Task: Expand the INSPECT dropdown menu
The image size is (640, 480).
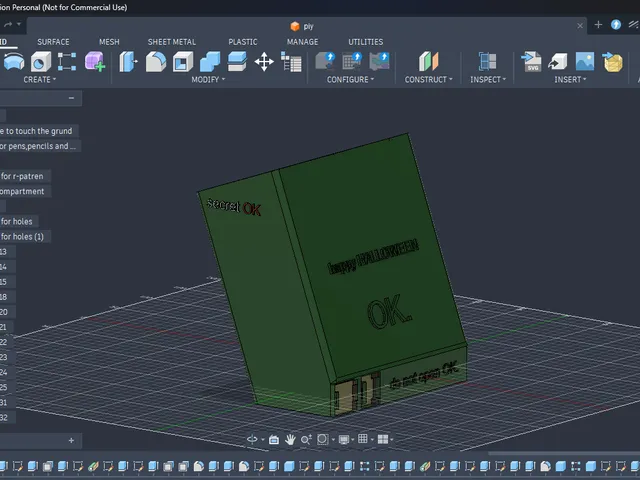Action: (488, 80)
